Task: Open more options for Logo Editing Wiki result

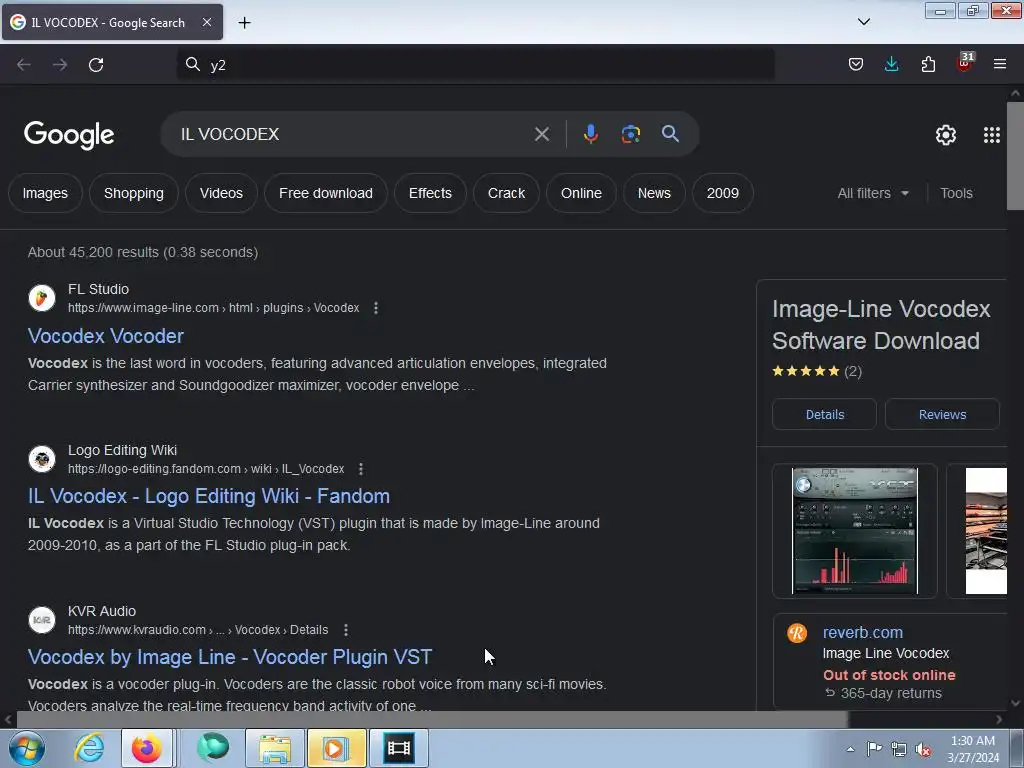Action: [x=360, y=469]
